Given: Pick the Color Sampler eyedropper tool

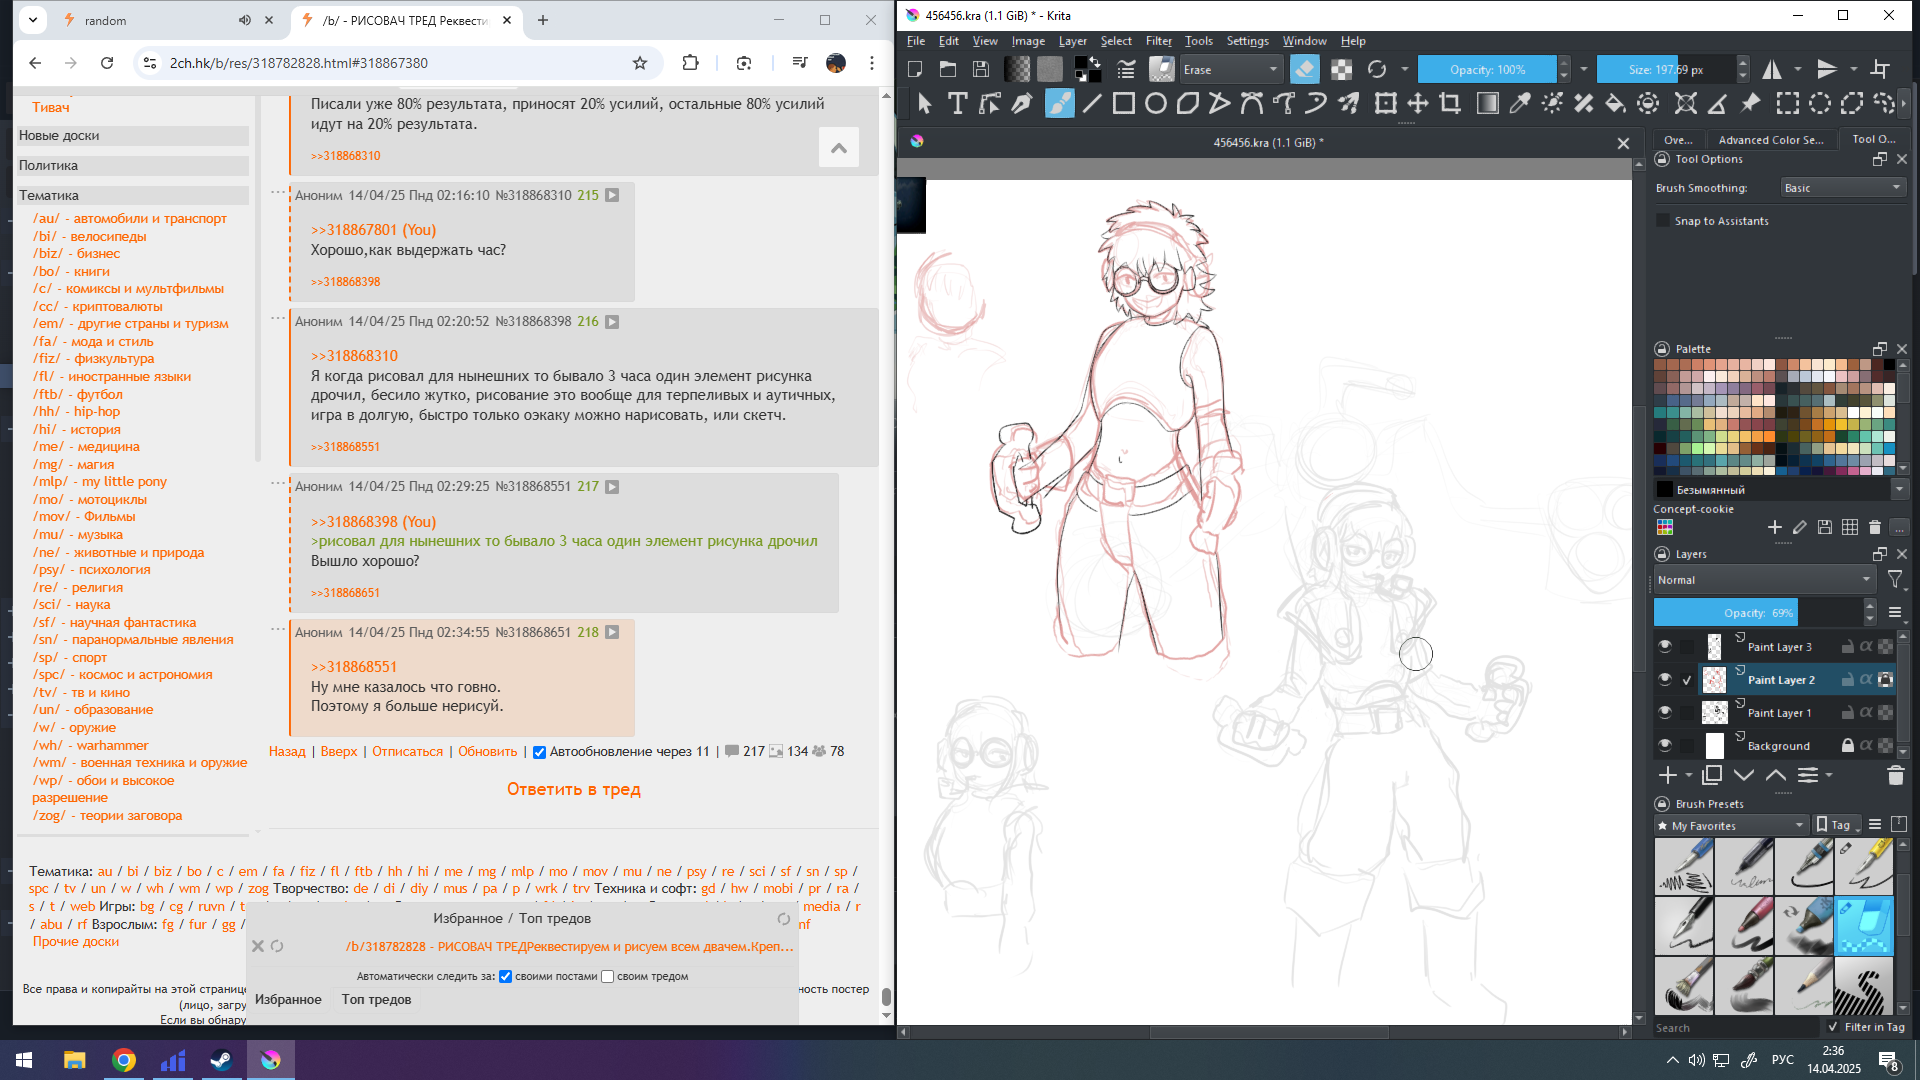Looking at the screenshot, I should 1520,103.
